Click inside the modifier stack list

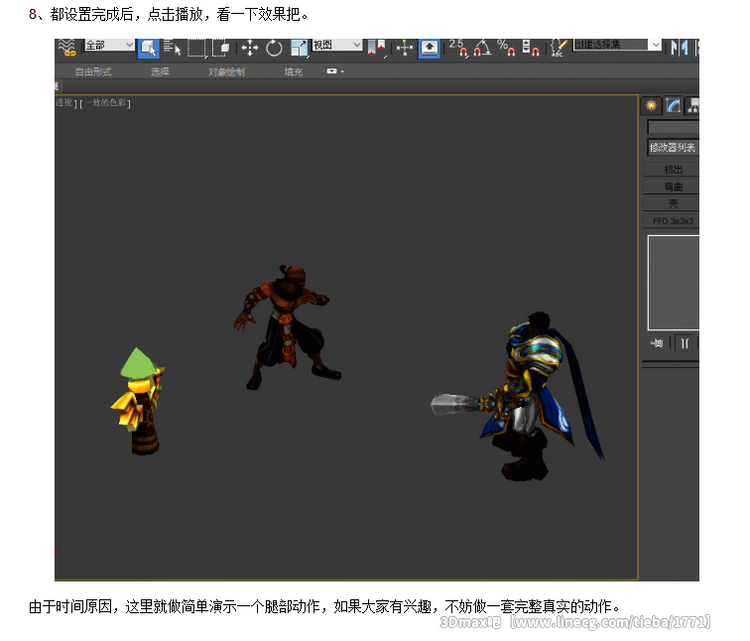coord(673,283)
